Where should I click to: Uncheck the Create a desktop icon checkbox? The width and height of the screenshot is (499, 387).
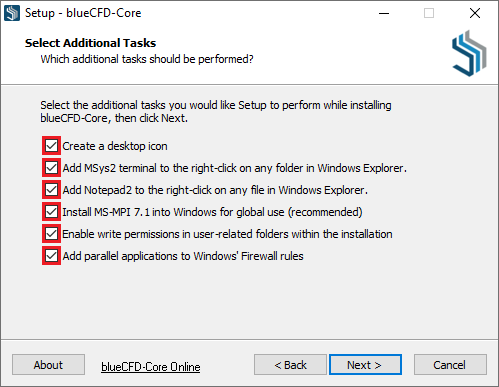tap(51, 146)
